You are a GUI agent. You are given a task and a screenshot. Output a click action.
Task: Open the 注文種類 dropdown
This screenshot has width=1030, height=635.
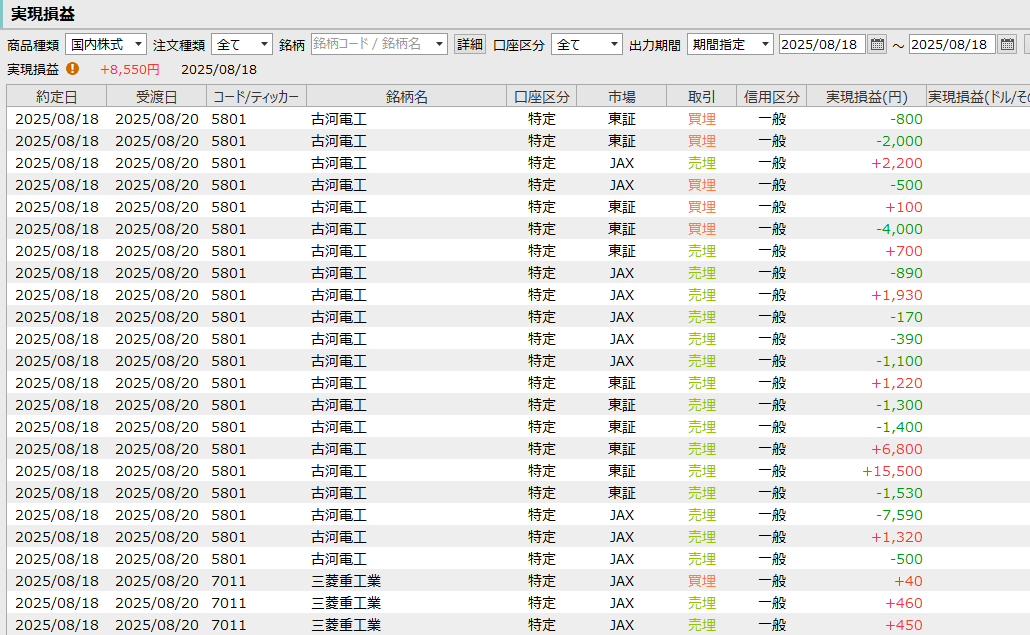242,45
